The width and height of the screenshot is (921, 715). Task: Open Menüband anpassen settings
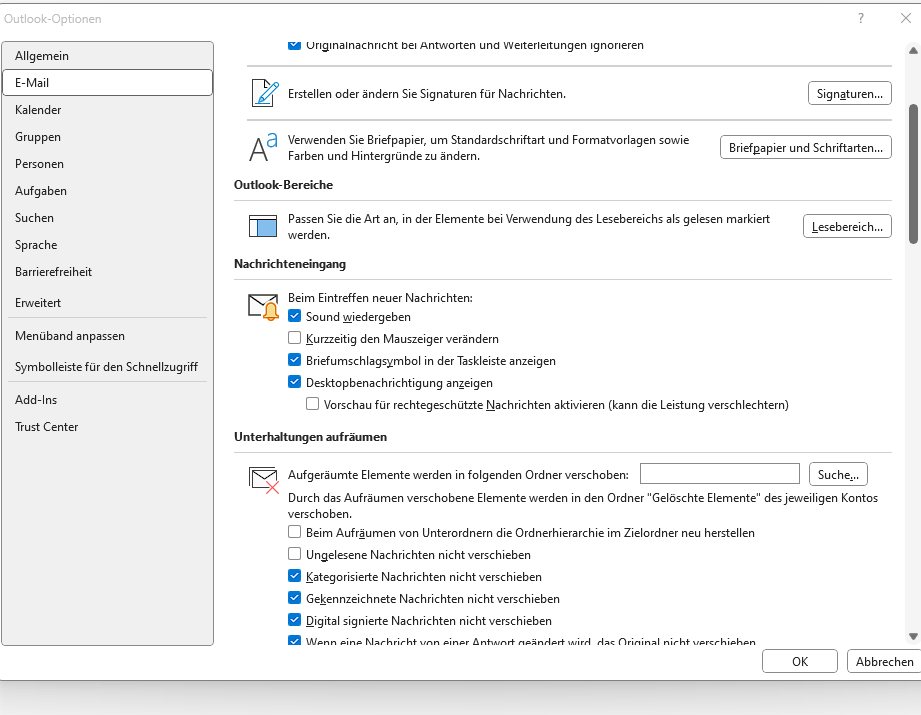pos(107,336)
